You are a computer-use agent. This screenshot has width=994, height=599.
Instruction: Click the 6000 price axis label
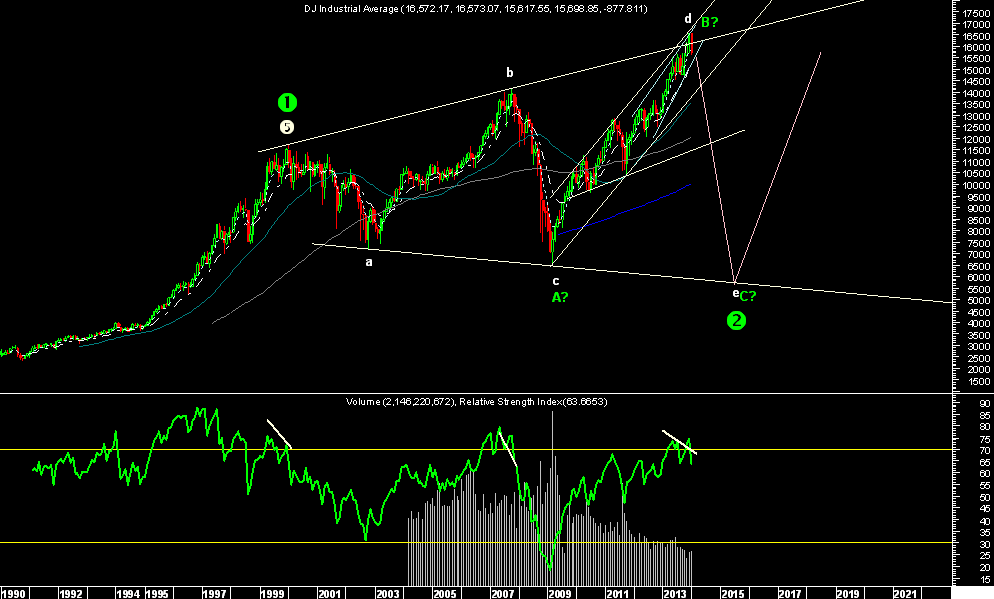click(x=979, y=277)
